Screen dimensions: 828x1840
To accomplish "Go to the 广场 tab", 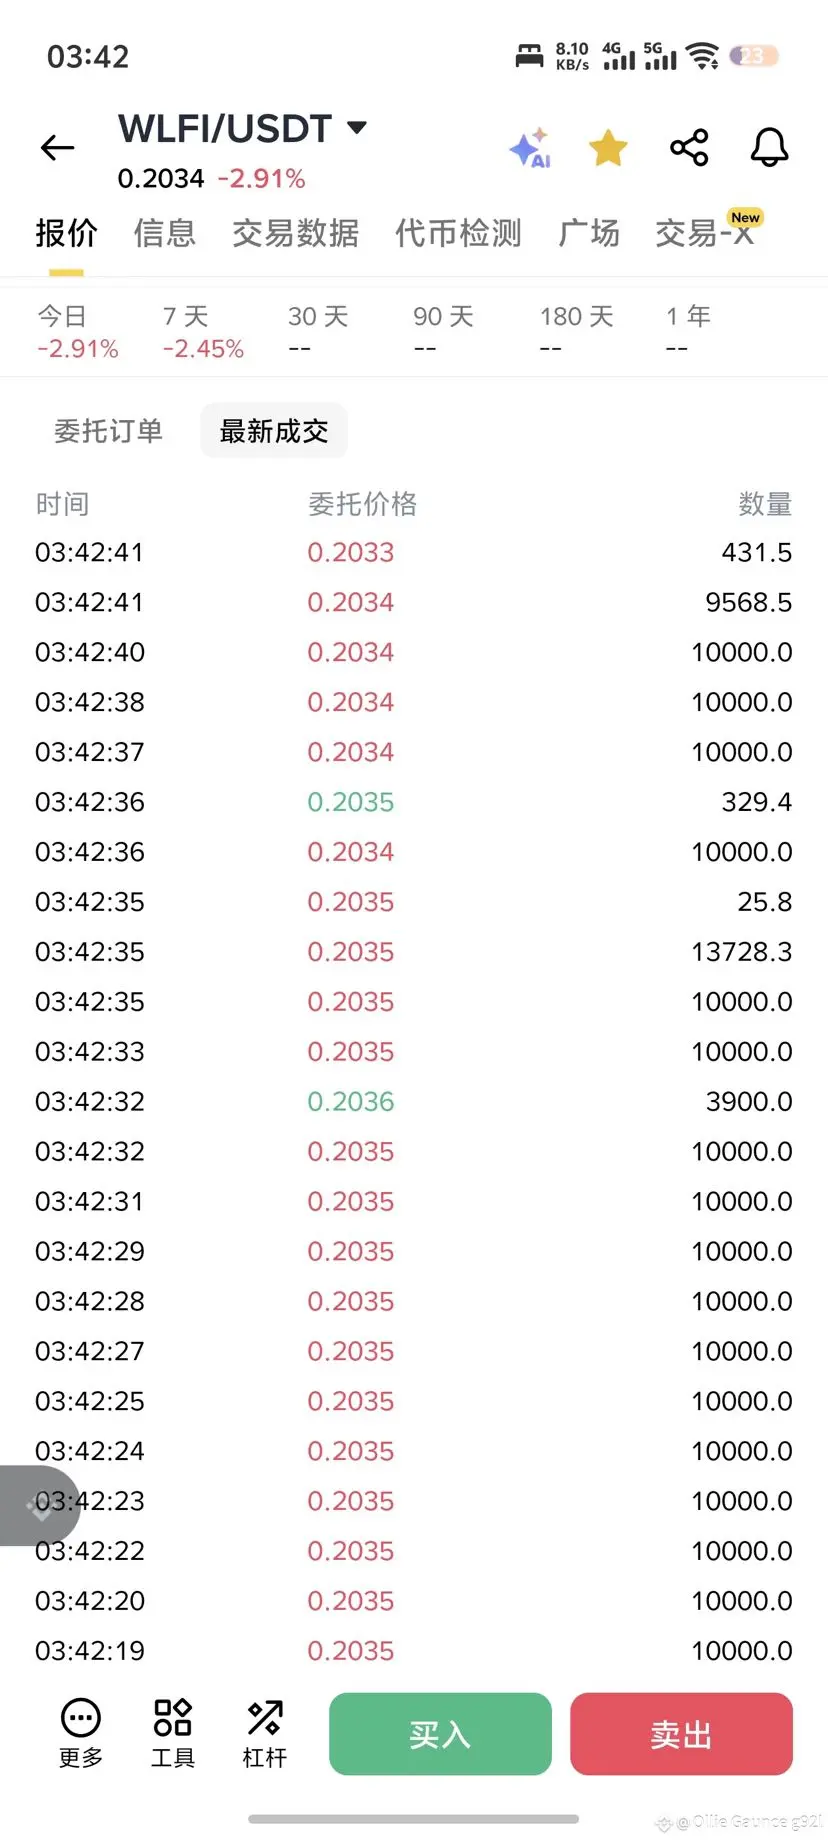I will pos(589,233).
